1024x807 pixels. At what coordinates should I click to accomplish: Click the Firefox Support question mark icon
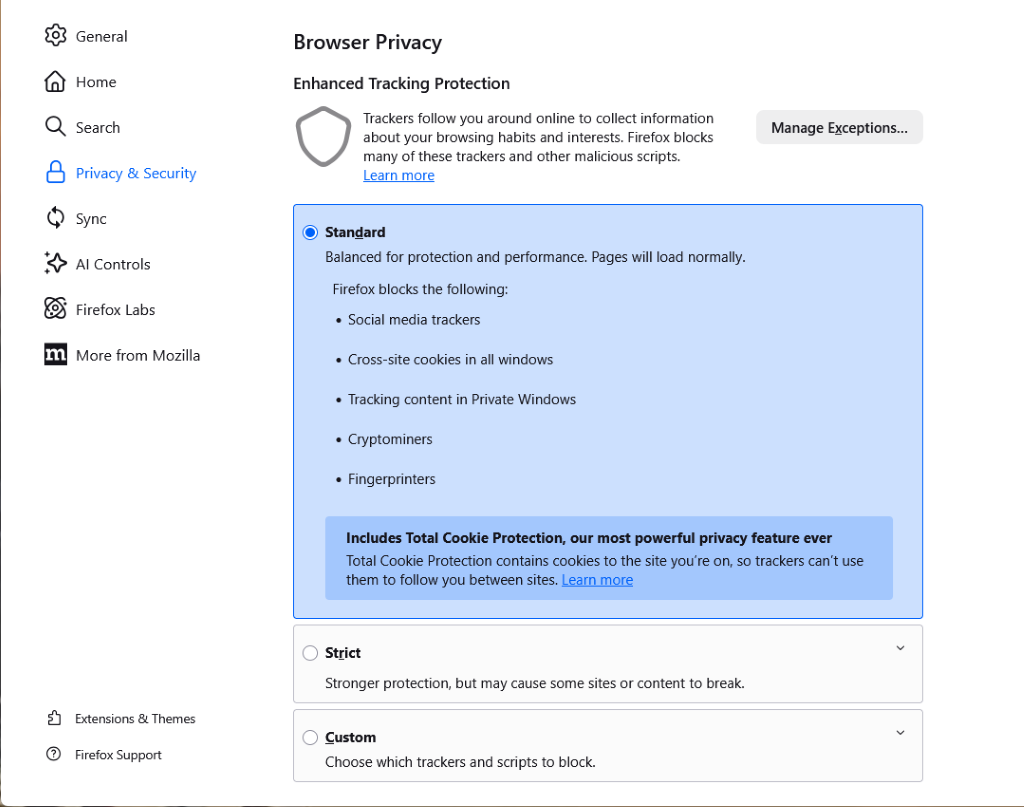54,754
